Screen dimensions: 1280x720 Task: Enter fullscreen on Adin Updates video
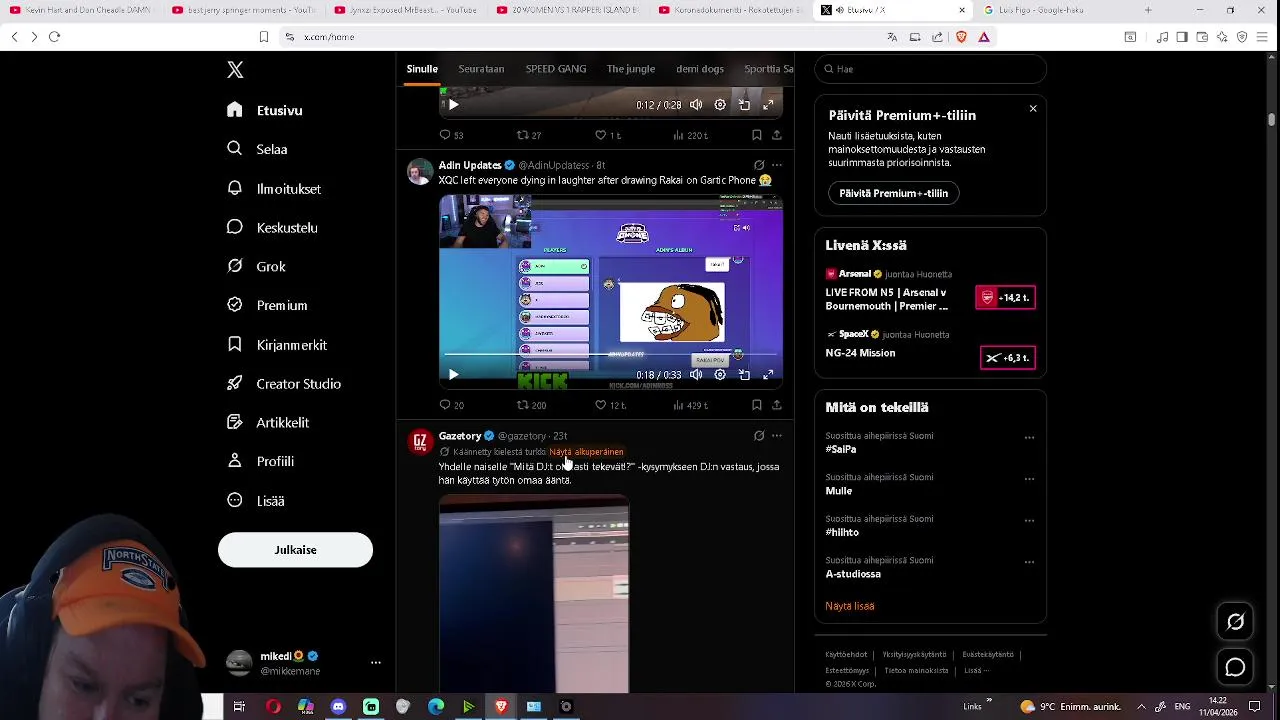point(768,375)
